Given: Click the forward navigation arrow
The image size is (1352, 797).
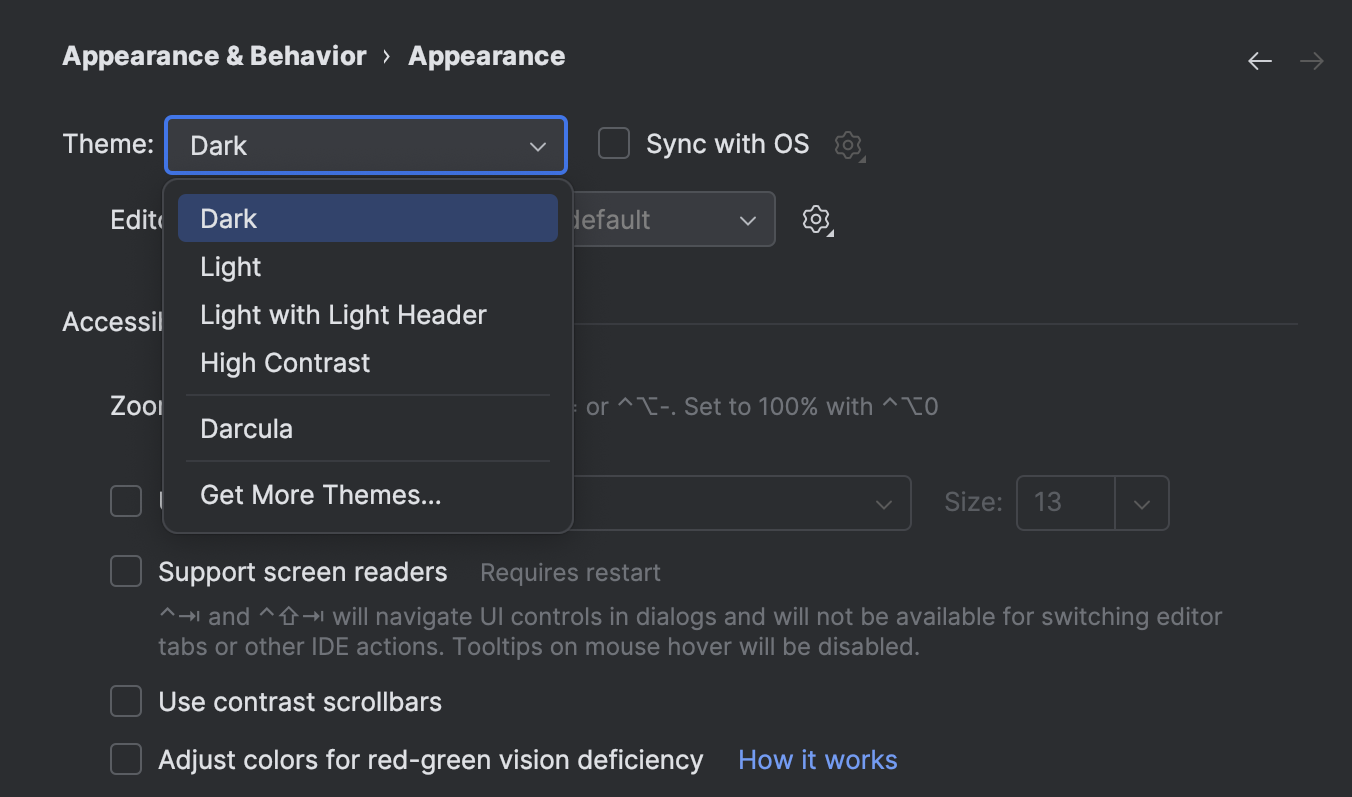Looking at the screenshot, I should 1312,60.
